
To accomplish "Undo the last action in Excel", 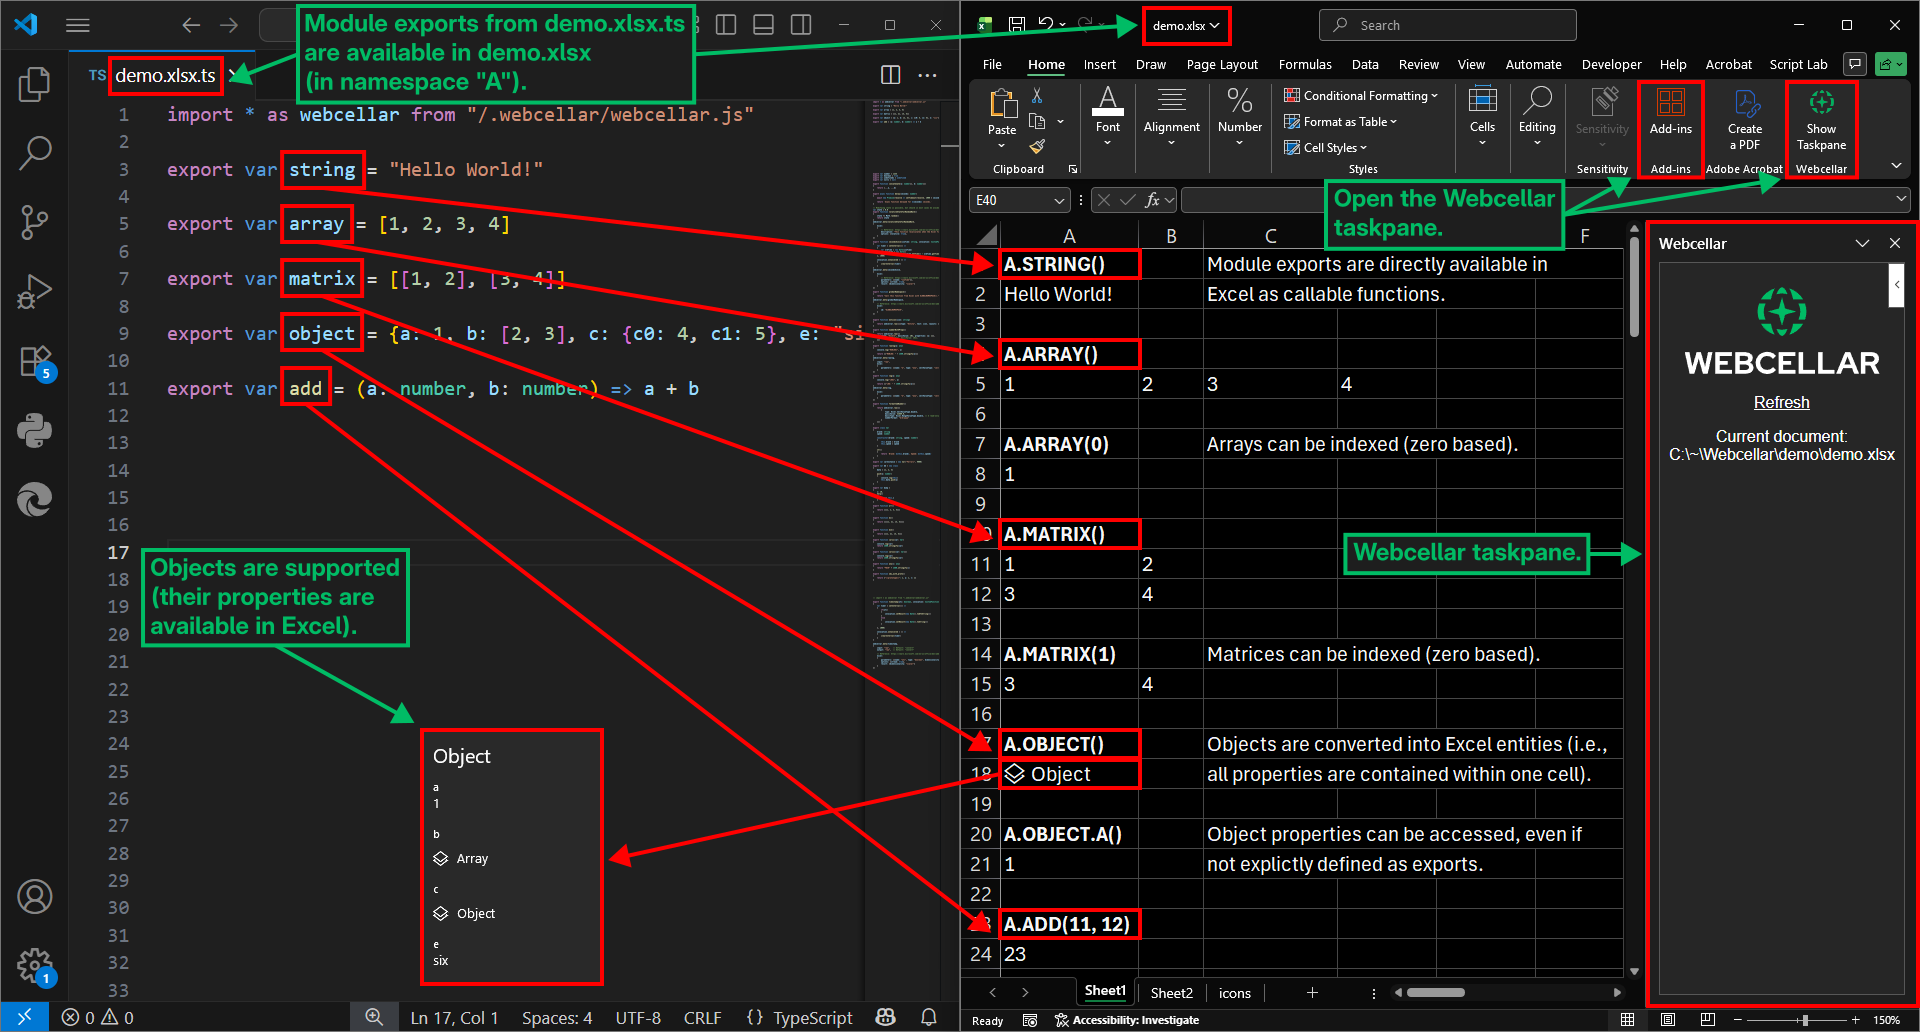I will click(1045, 24).
